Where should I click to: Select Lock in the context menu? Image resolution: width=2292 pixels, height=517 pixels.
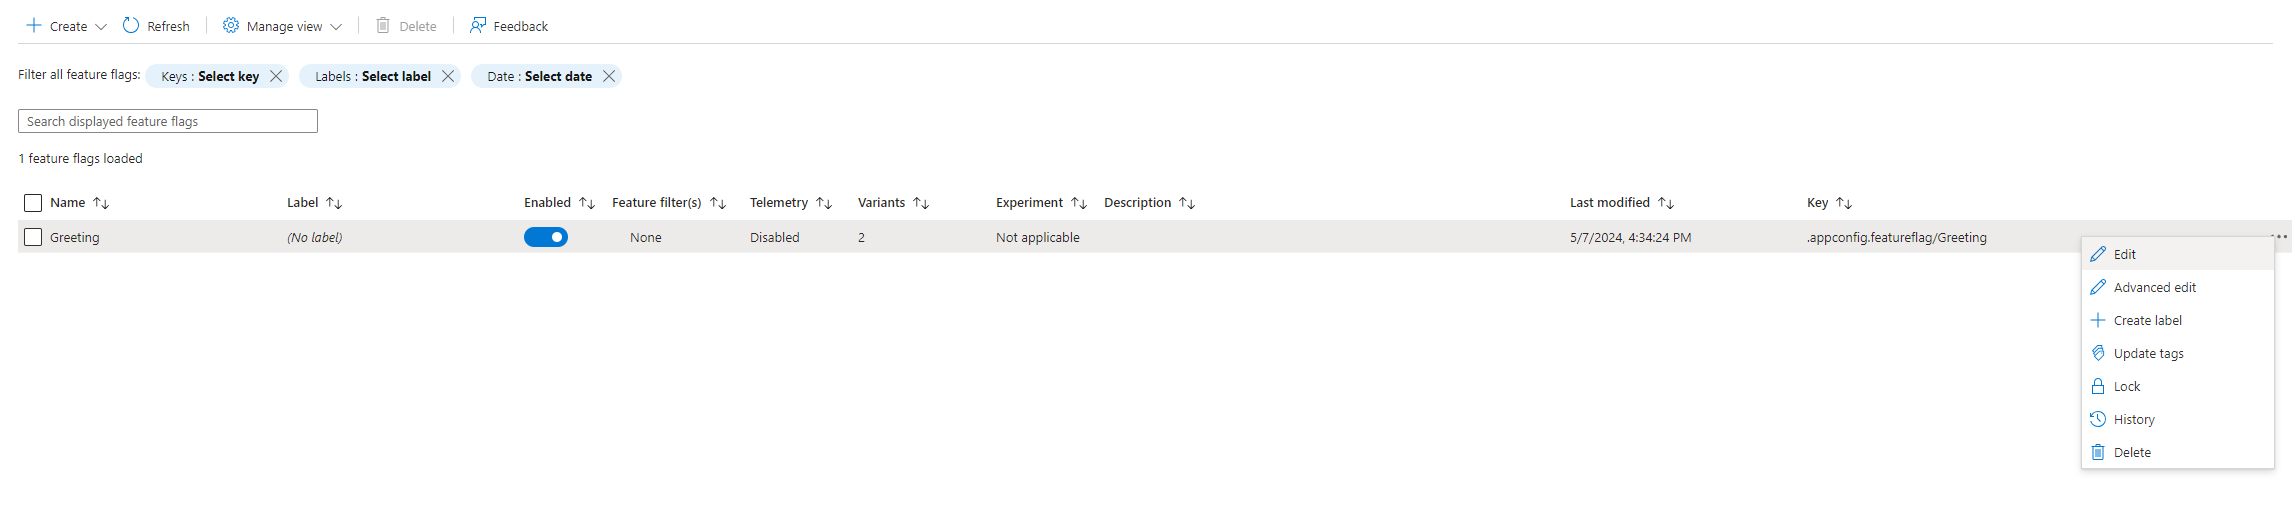[2126, 386]
